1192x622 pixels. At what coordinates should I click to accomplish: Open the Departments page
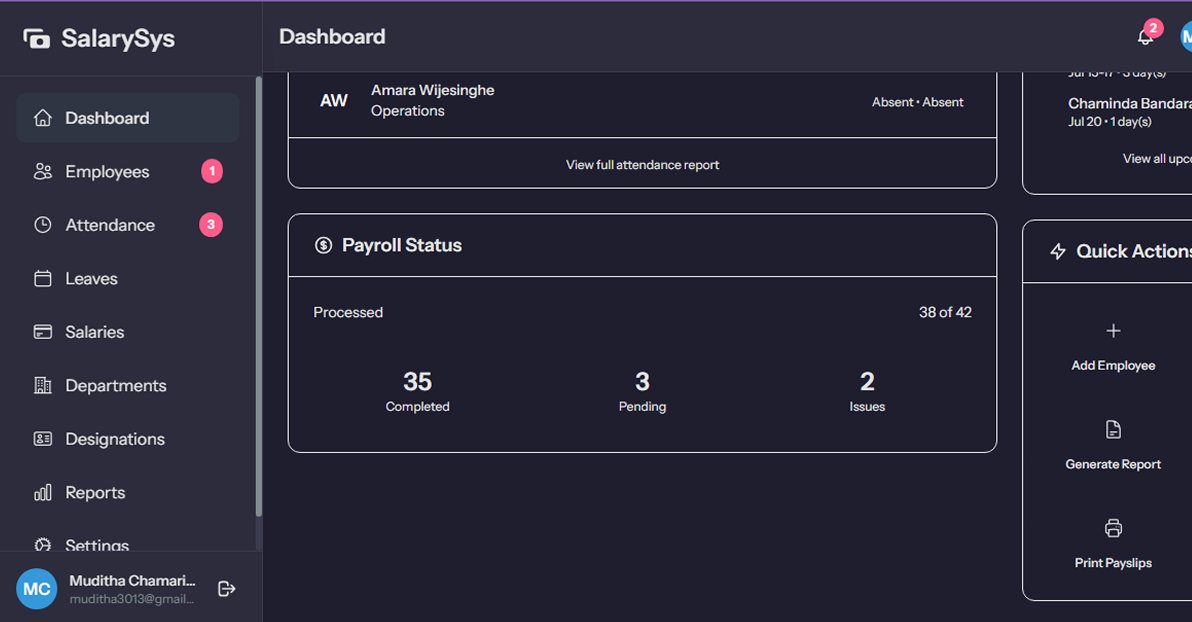tap(115, 386)
